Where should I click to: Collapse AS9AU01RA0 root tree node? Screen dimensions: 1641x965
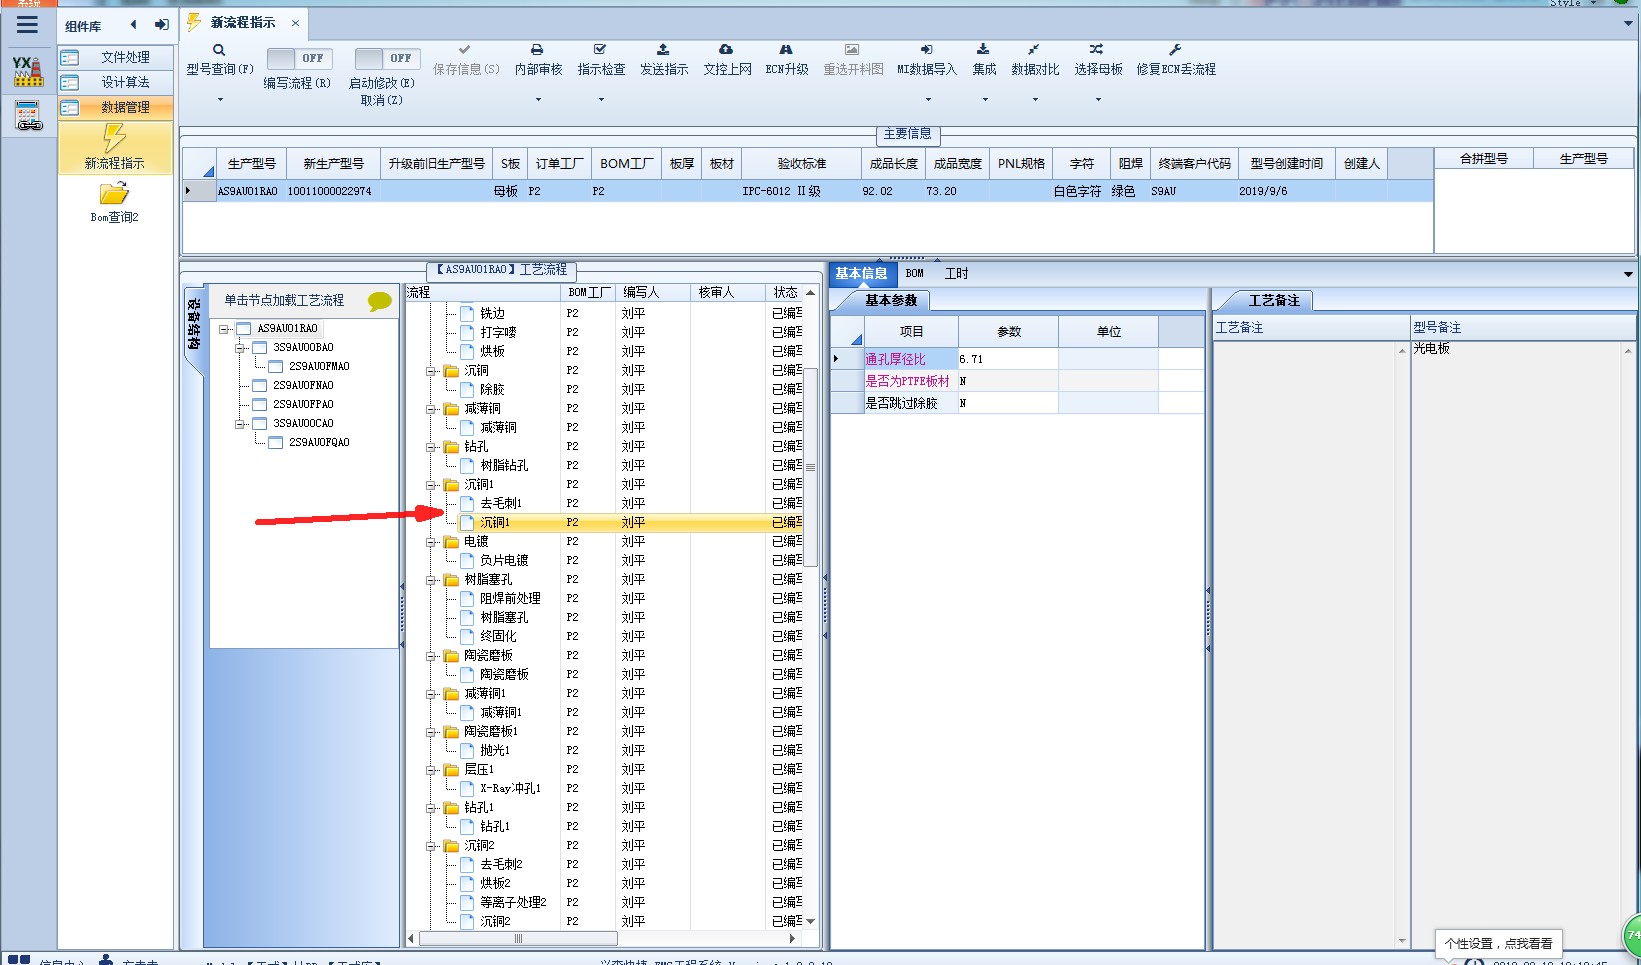pos(224,328)
